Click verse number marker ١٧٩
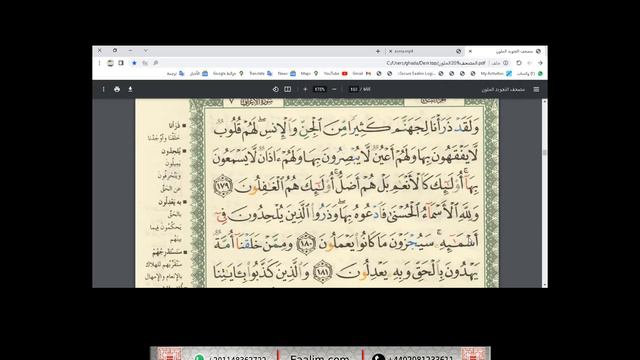 pos(223,186)
